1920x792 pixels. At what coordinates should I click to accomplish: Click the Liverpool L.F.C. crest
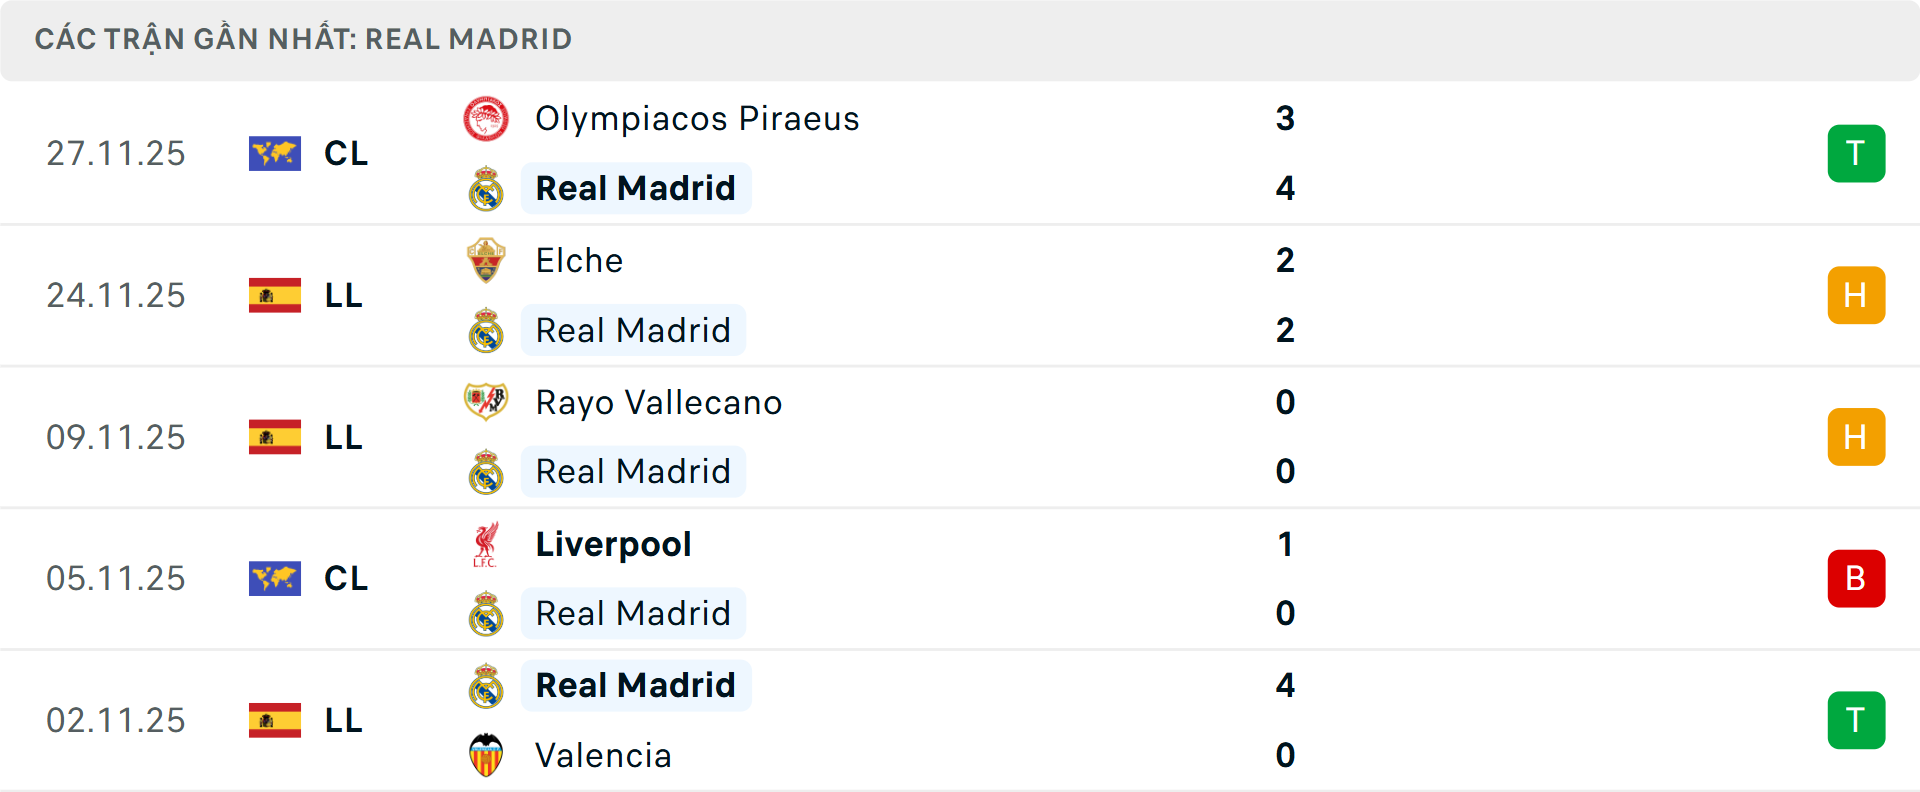487,544
